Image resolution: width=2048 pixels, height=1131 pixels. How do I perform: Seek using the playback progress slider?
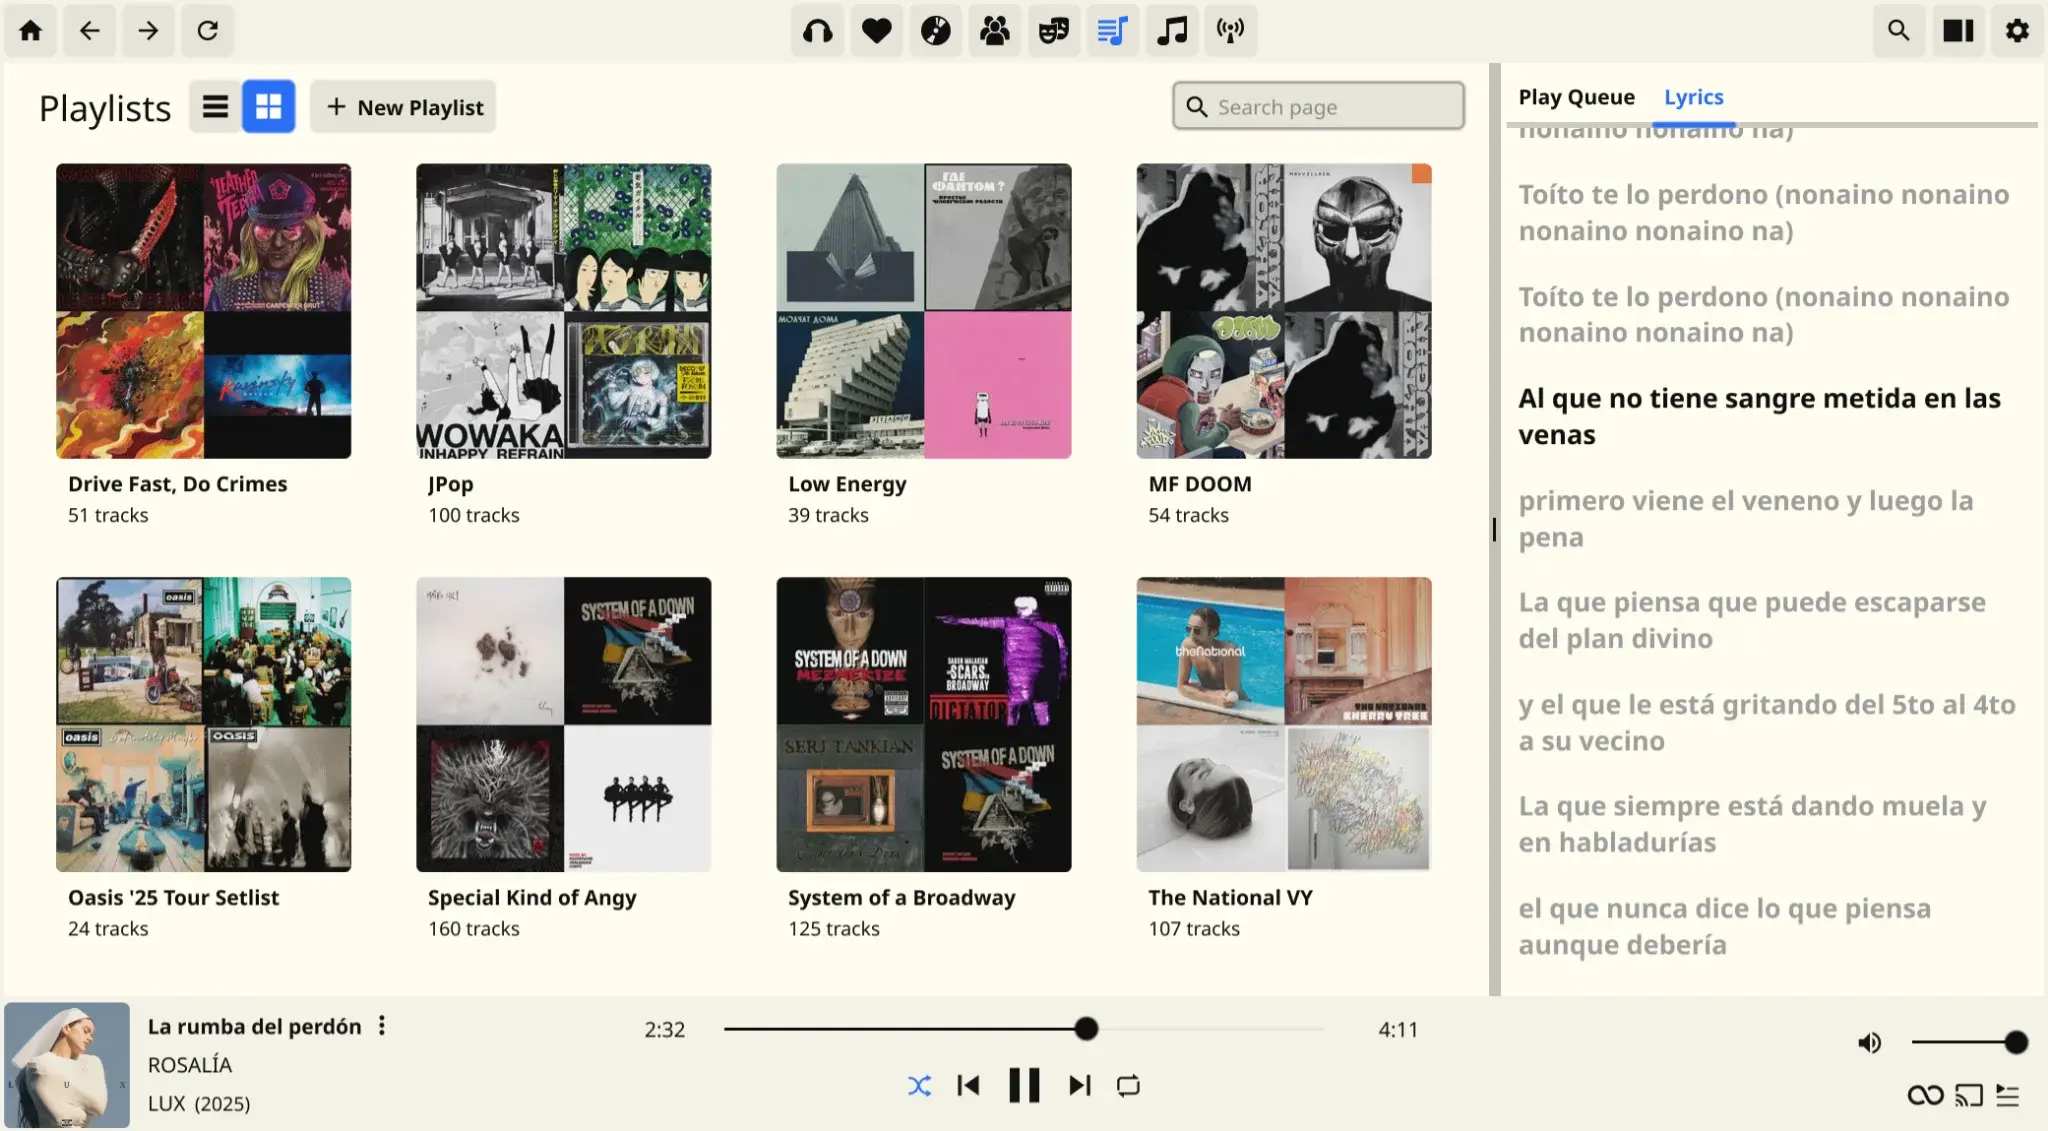[x=1024, y=1028]
